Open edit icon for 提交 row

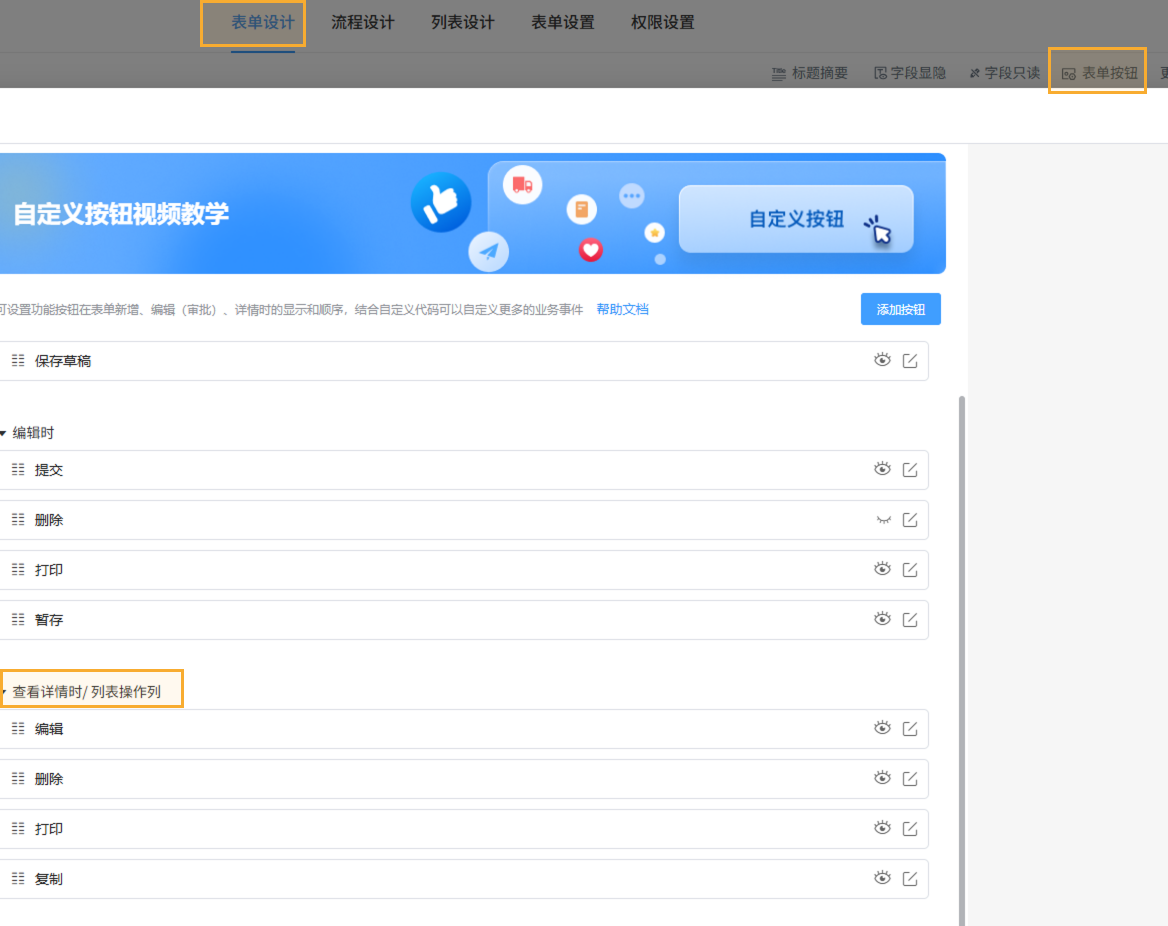point(910,469)
